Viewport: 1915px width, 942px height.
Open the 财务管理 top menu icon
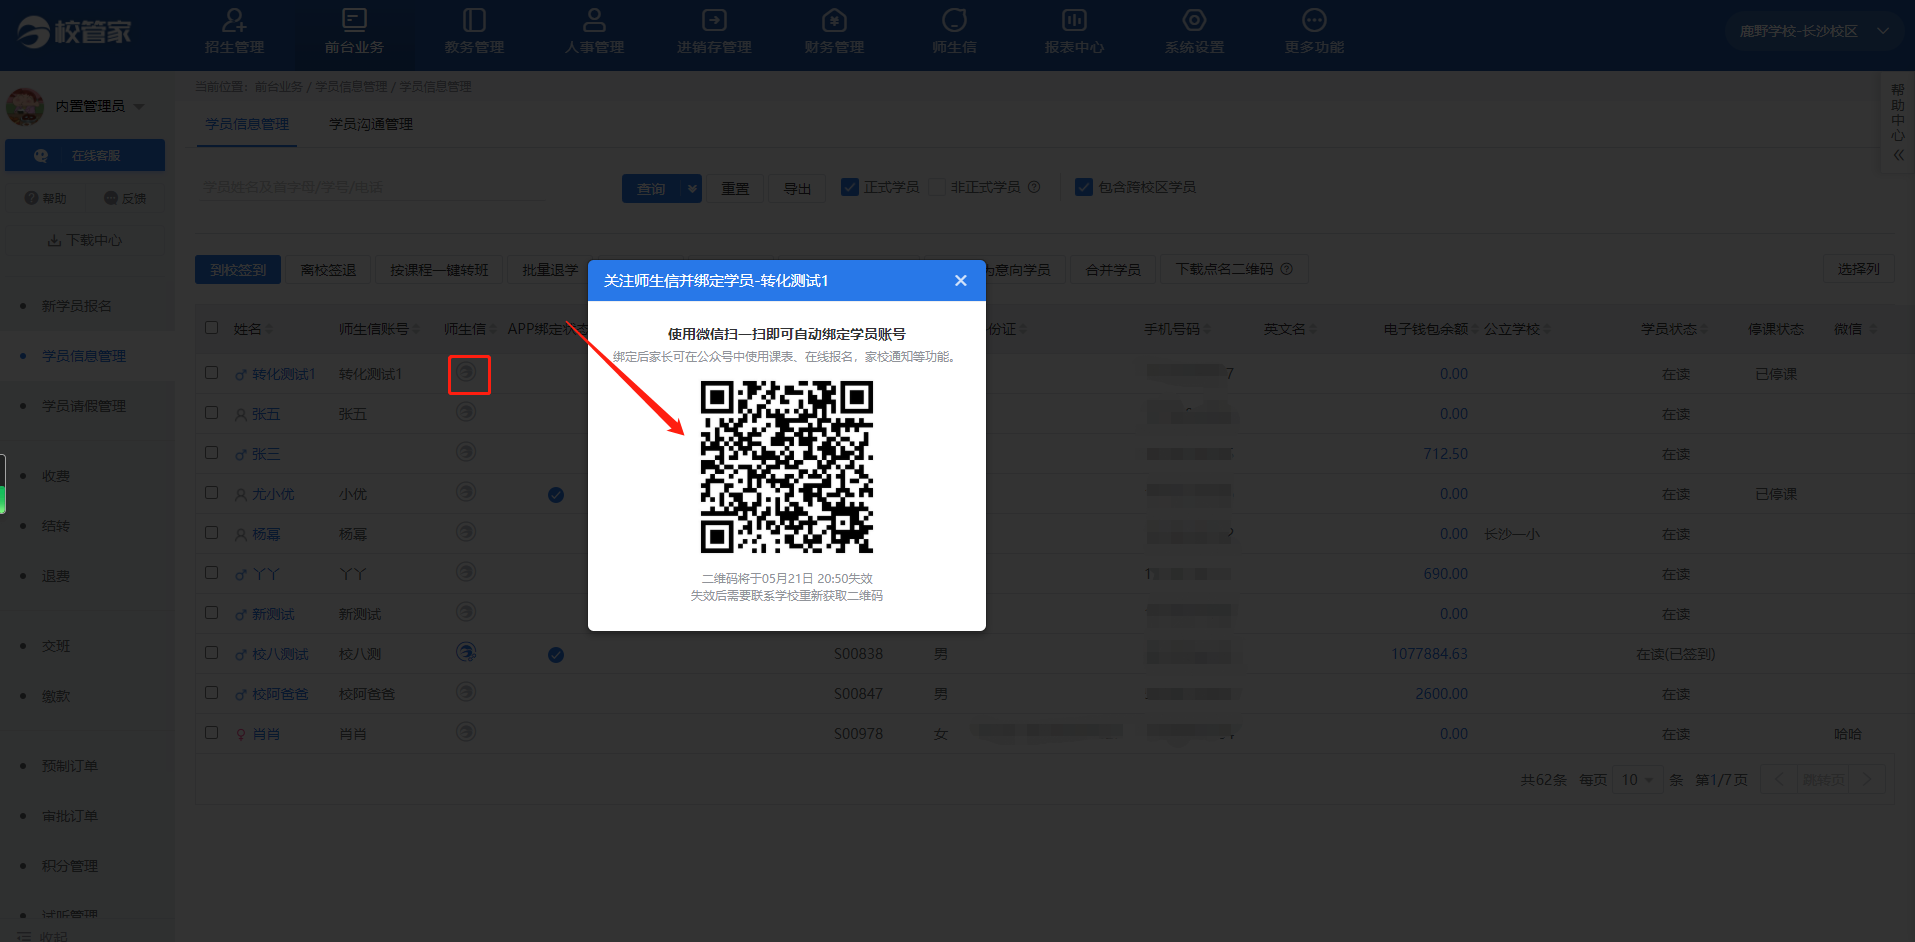click(x=834, y=20)
